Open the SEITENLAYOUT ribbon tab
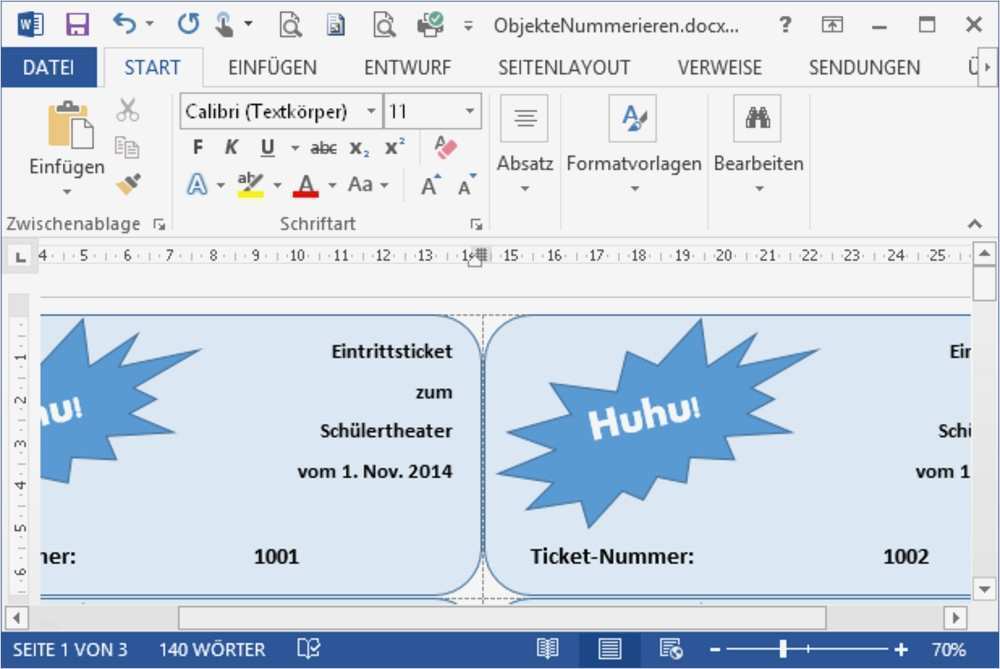 565,67
